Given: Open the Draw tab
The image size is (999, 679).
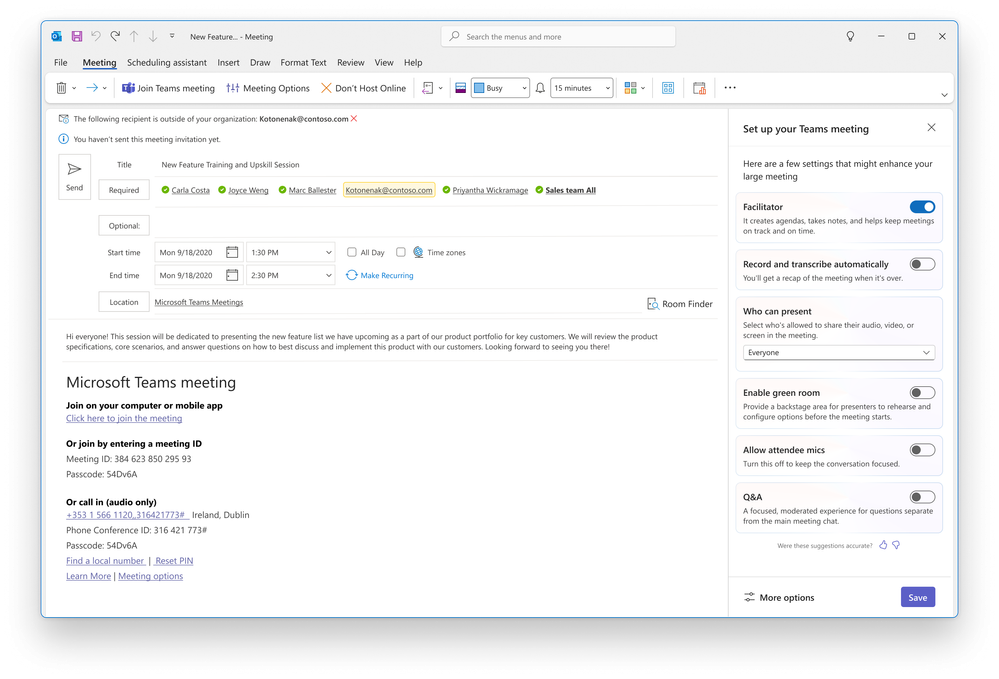Looking at the screenshot, I should click(260, 62).
